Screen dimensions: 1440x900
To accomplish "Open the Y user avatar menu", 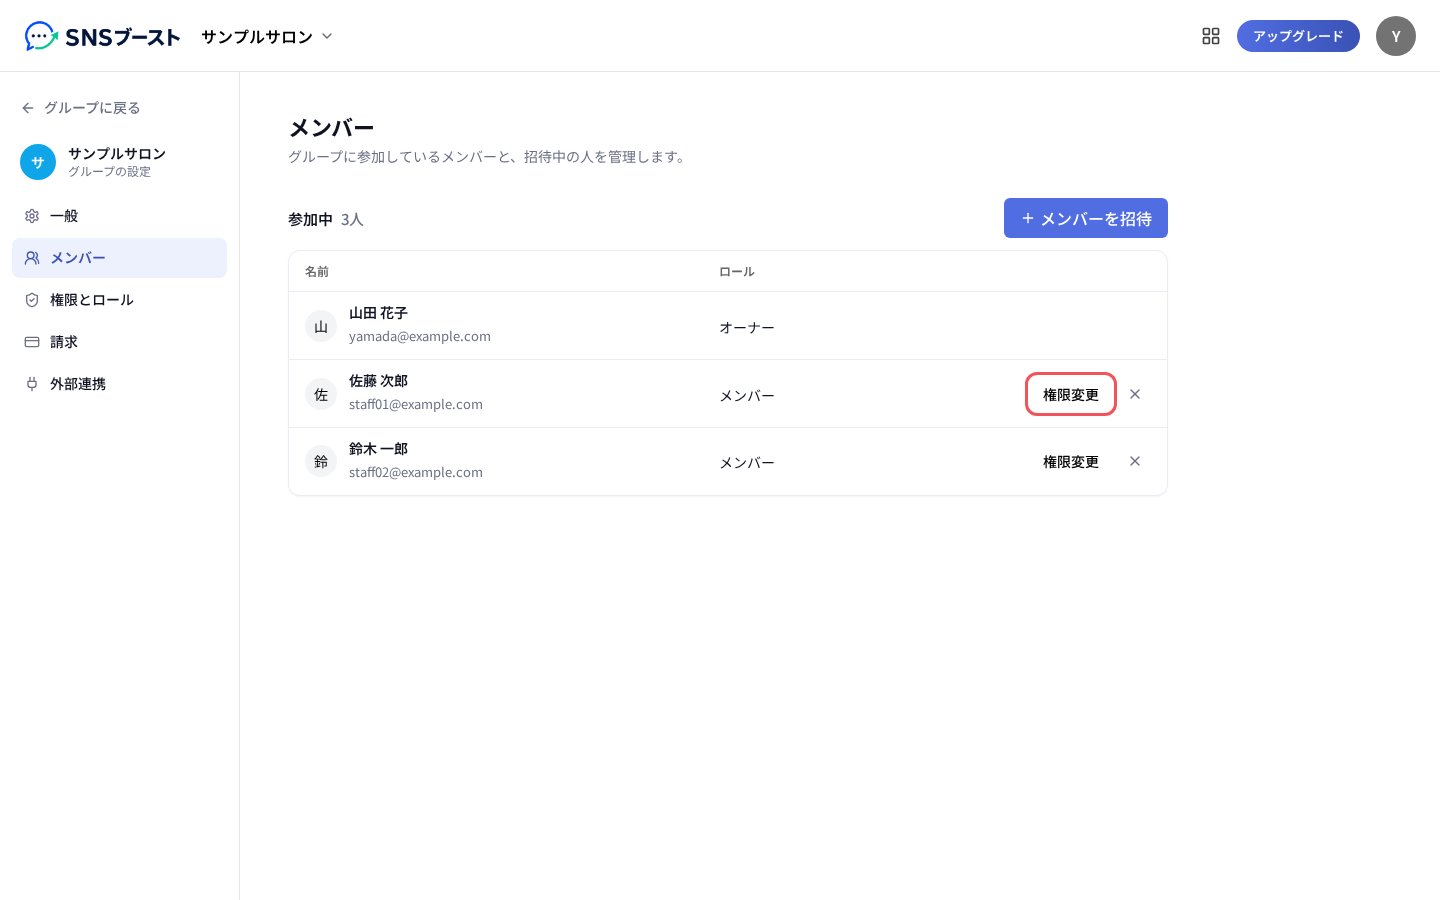I will 1396,36.
